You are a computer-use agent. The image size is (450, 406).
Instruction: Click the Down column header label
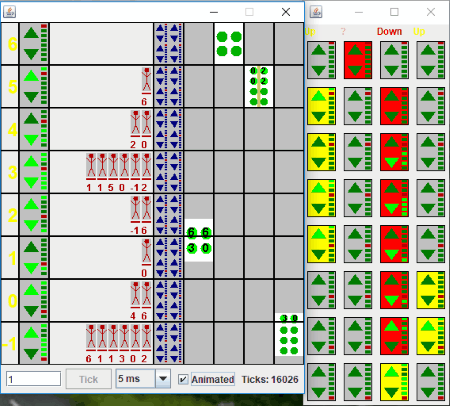coord(389,32)
